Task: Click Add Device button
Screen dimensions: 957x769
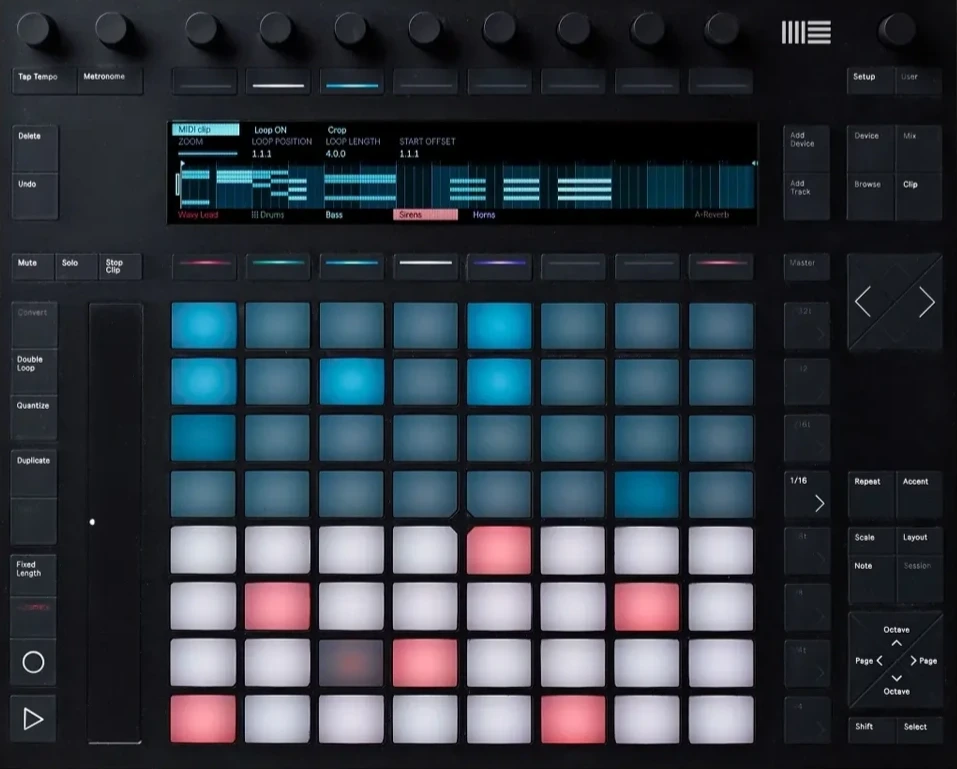Action: (x=806, y=148)
